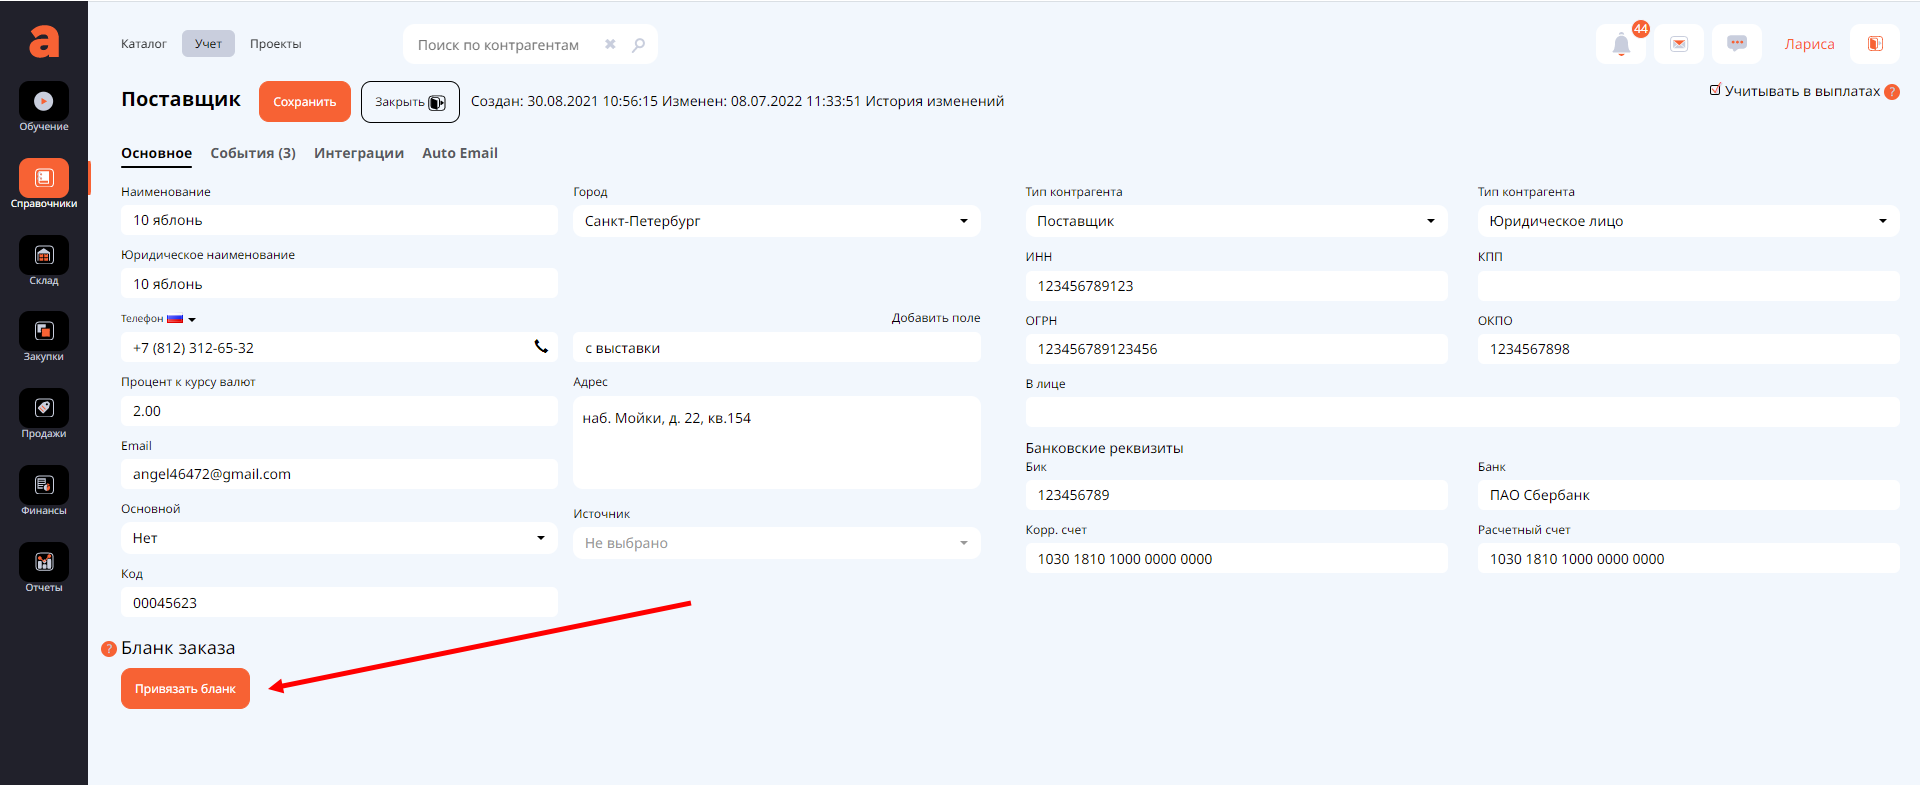Open phone country flag selector
Viewport: 1920px width, 785px height.
(x=181, y=319)
